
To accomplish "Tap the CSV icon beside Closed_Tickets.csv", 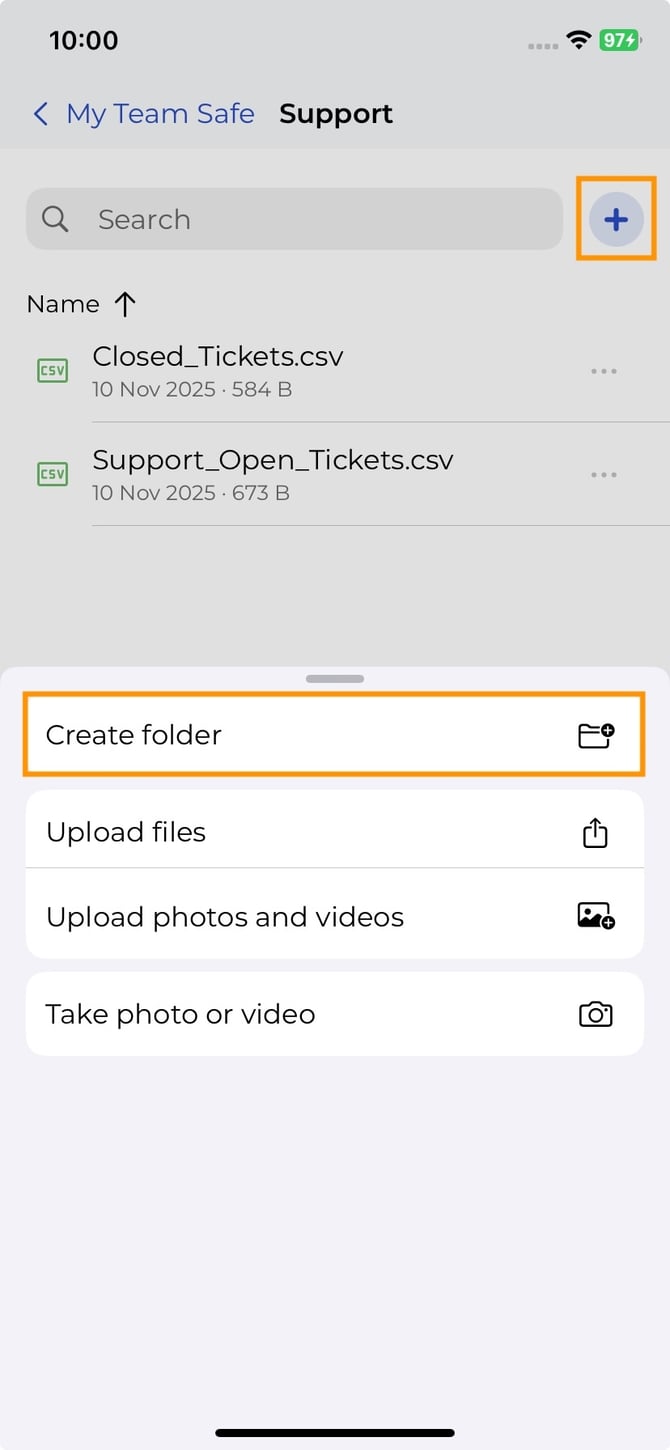I will tap(52, 371).
